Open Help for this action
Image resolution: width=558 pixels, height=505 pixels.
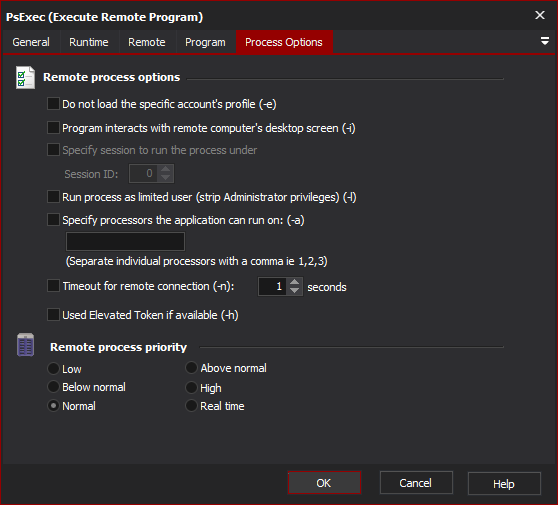pos(504,484)
